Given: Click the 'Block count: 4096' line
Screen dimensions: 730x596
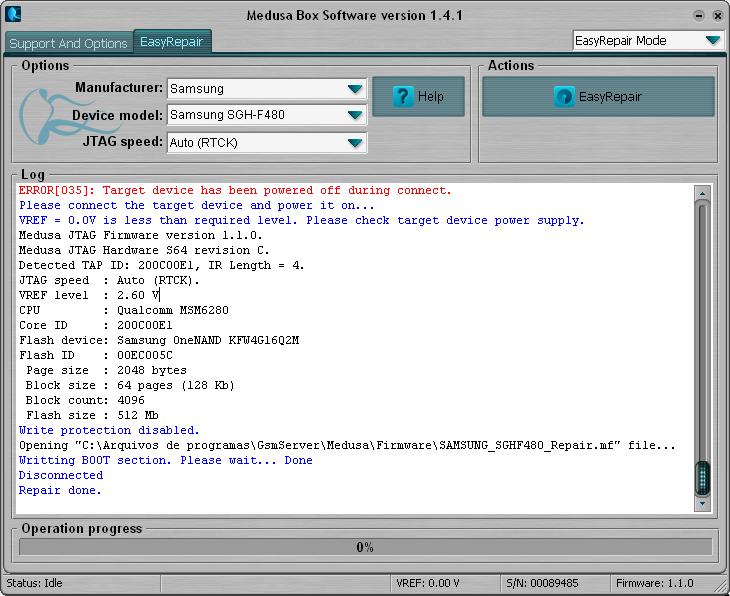Looking at the screenshot, I should pos(85,400).
